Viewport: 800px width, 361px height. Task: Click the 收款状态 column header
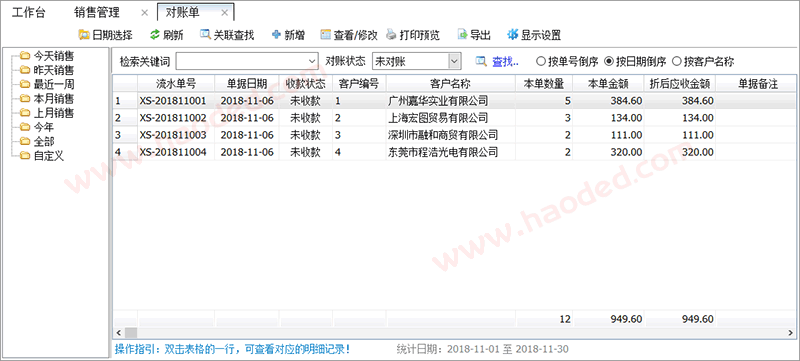point(306,83)
